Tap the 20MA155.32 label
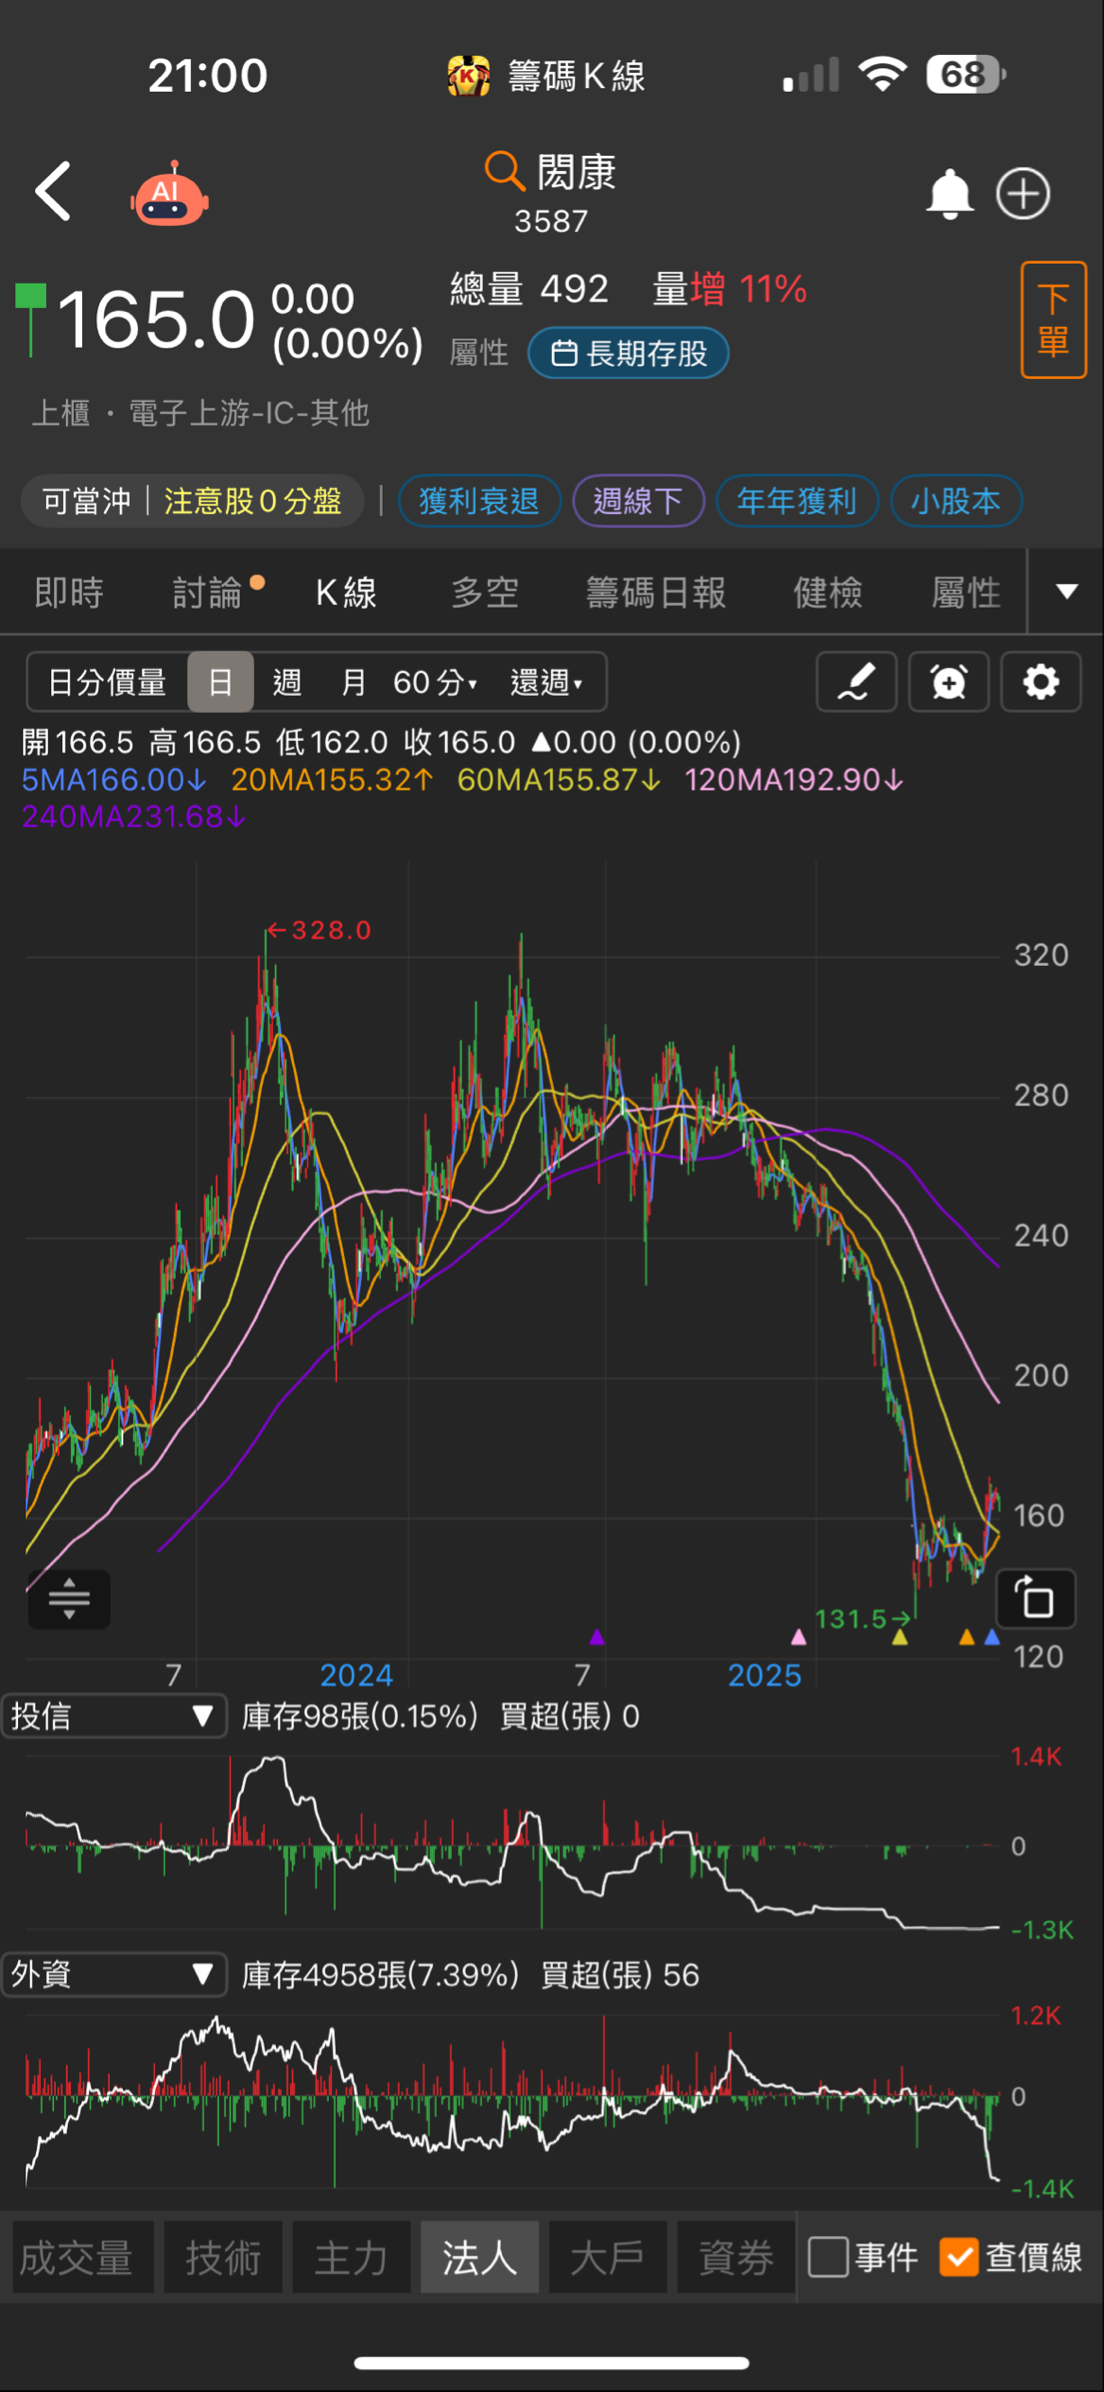1104x2392 pixels. coord(332,780)
